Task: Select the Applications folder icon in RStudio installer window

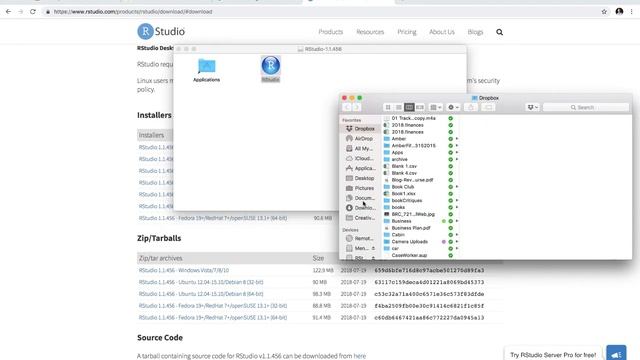Action: coord(207,66)
